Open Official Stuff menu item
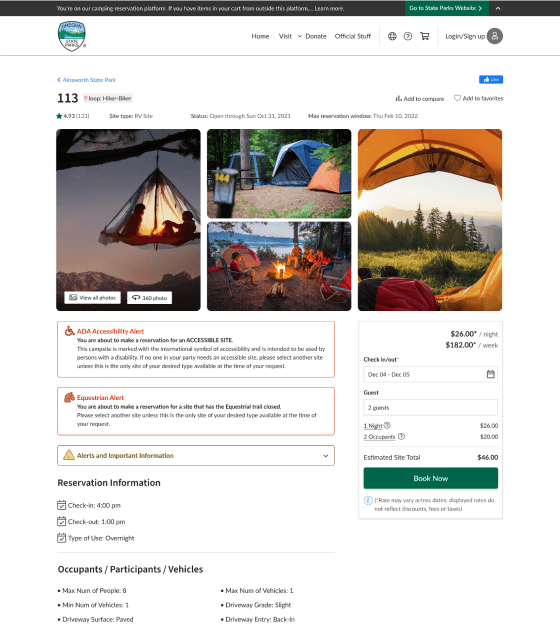The image size is (560, 630). click(x=353, y=36)
